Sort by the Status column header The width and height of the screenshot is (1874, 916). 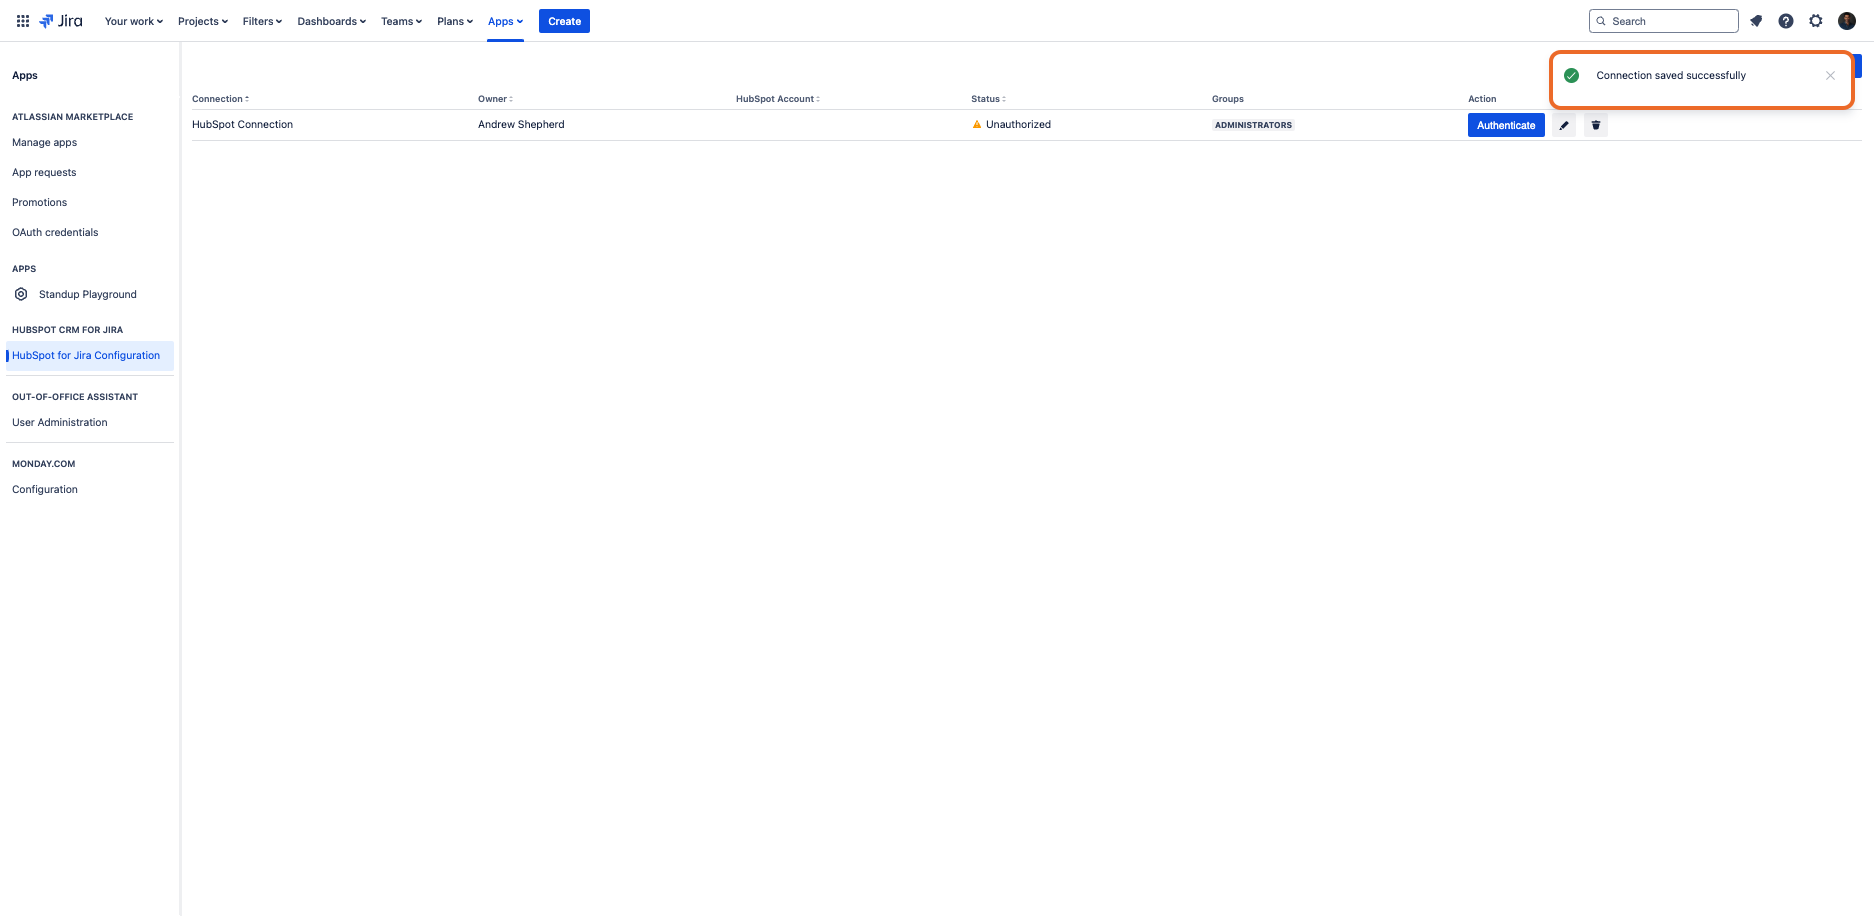pos(988,99)
